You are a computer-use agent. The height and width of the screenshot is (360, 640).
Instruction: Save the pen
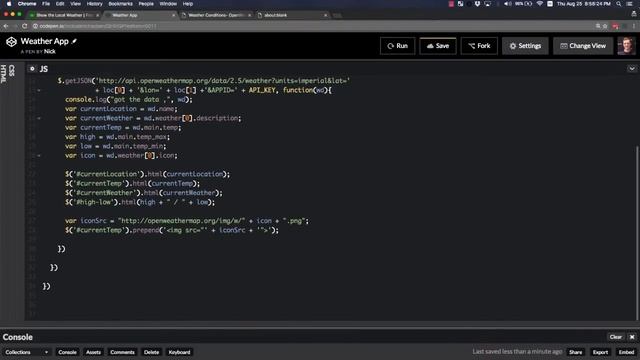438,46
